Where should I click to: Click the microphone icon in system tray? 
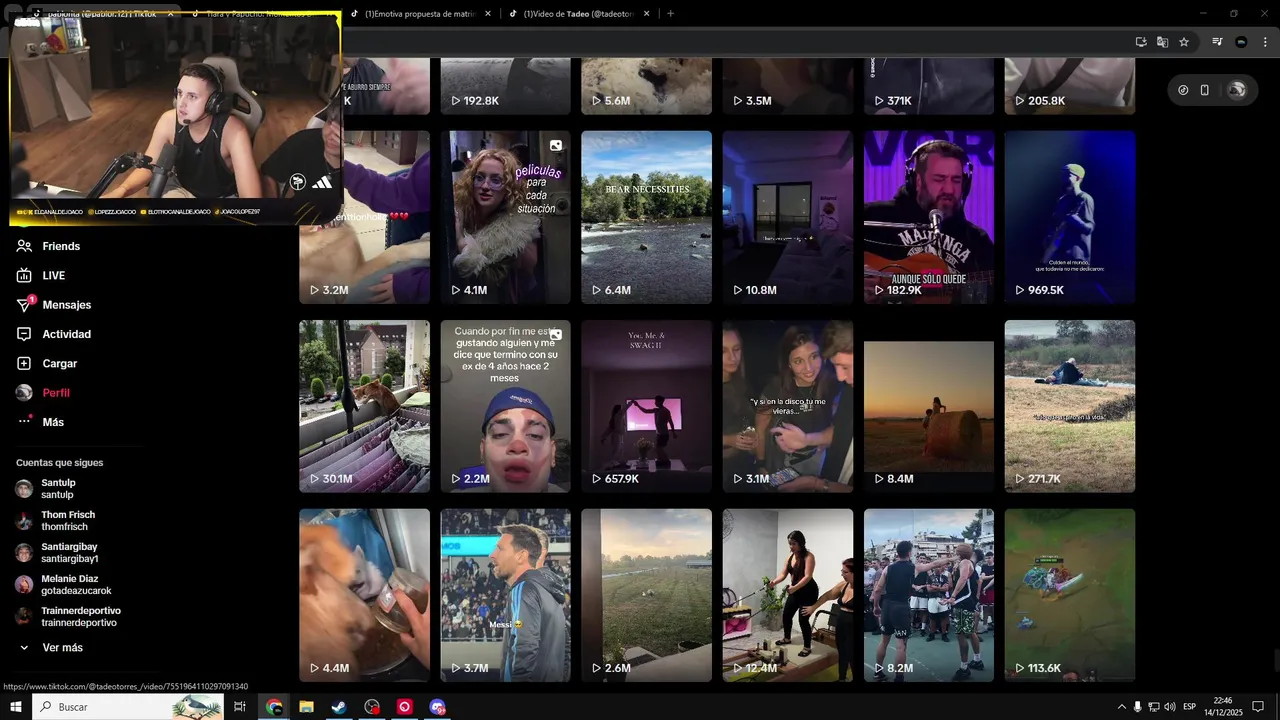click(1137, 707)
